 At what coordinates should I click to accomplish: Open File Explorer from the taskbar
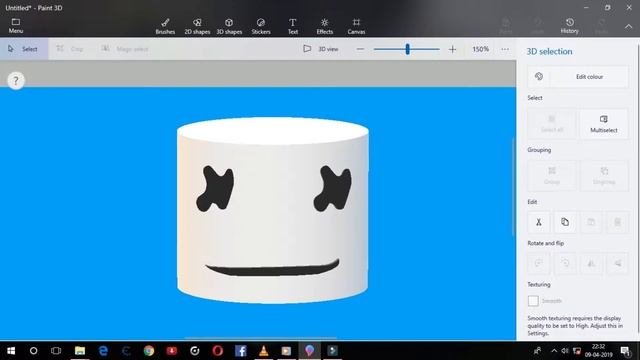coord(80,351)
